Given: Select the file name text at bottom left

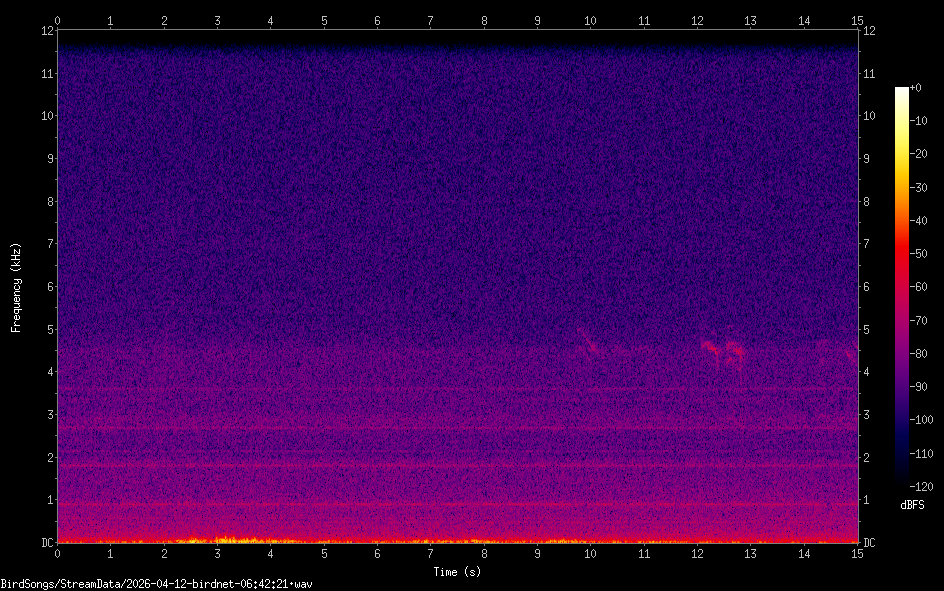Looking at the screenshot, I should click(156, 583).
